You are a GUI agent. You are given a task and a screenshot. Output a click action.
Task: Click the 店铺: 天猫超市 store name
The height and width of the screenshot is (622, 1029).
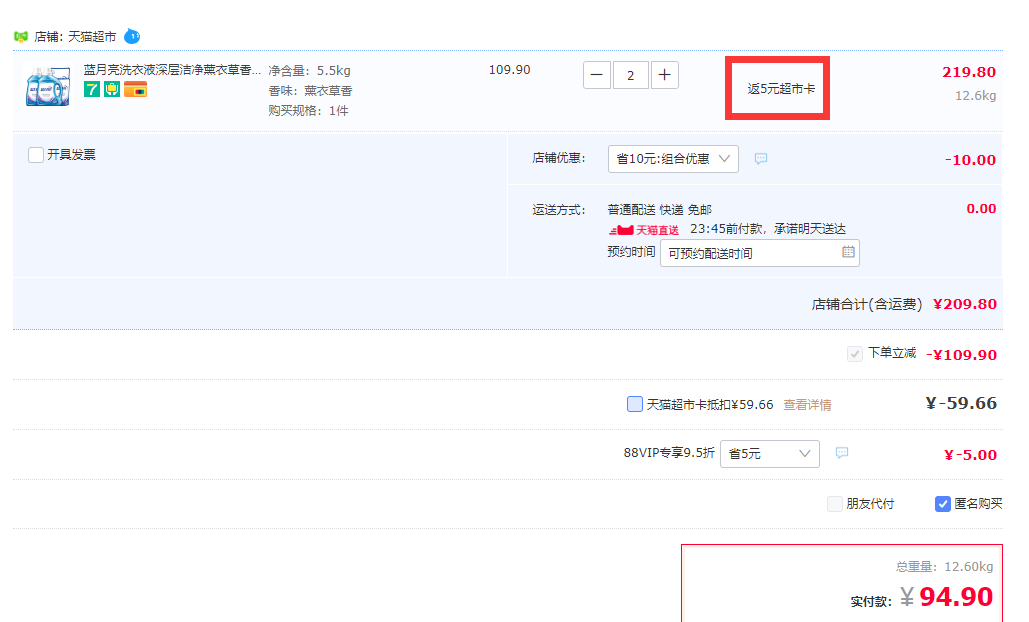[x=75, y=37]
